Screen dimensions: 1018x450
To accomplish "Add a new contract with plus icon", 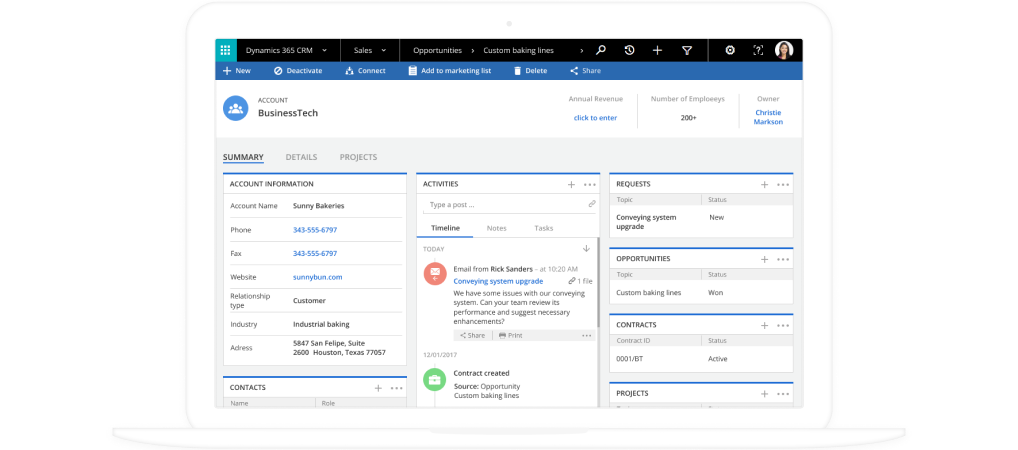I will (x=765, y=325).
